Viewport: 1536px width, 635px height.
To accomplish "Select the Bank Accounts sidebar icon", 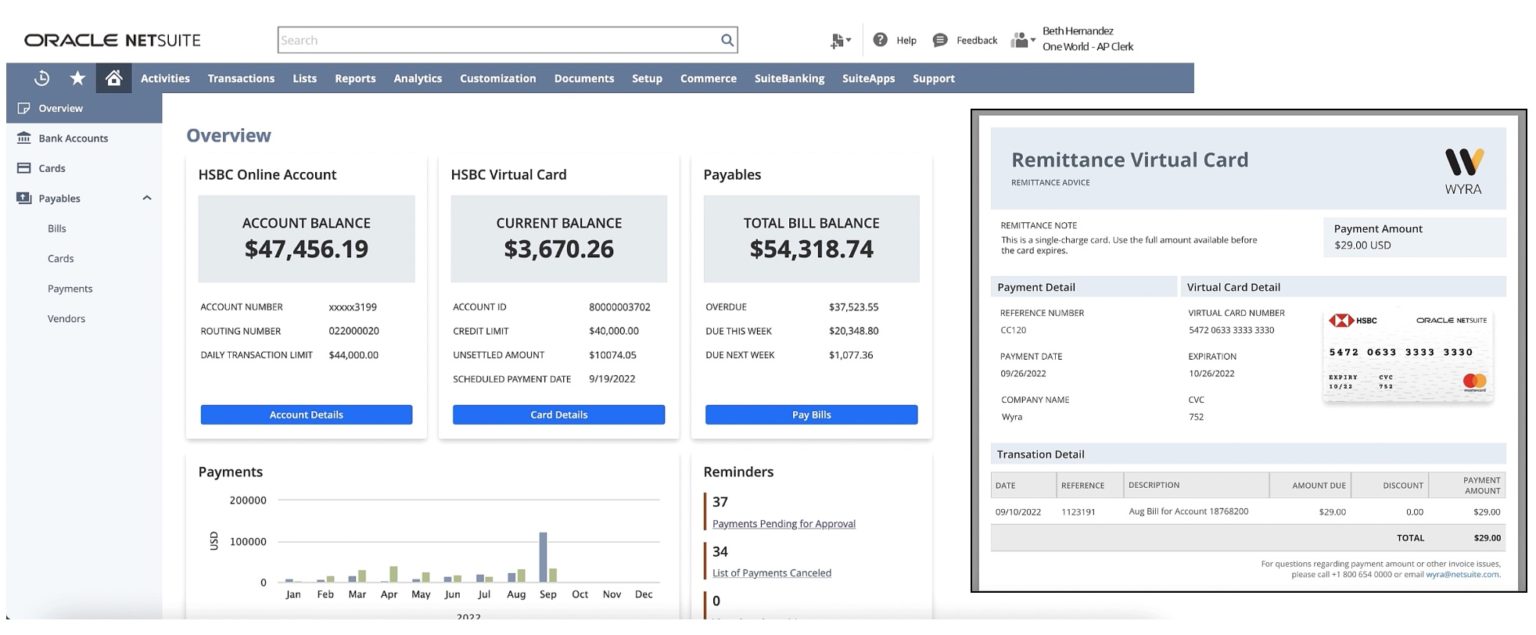I will (22, 138).
